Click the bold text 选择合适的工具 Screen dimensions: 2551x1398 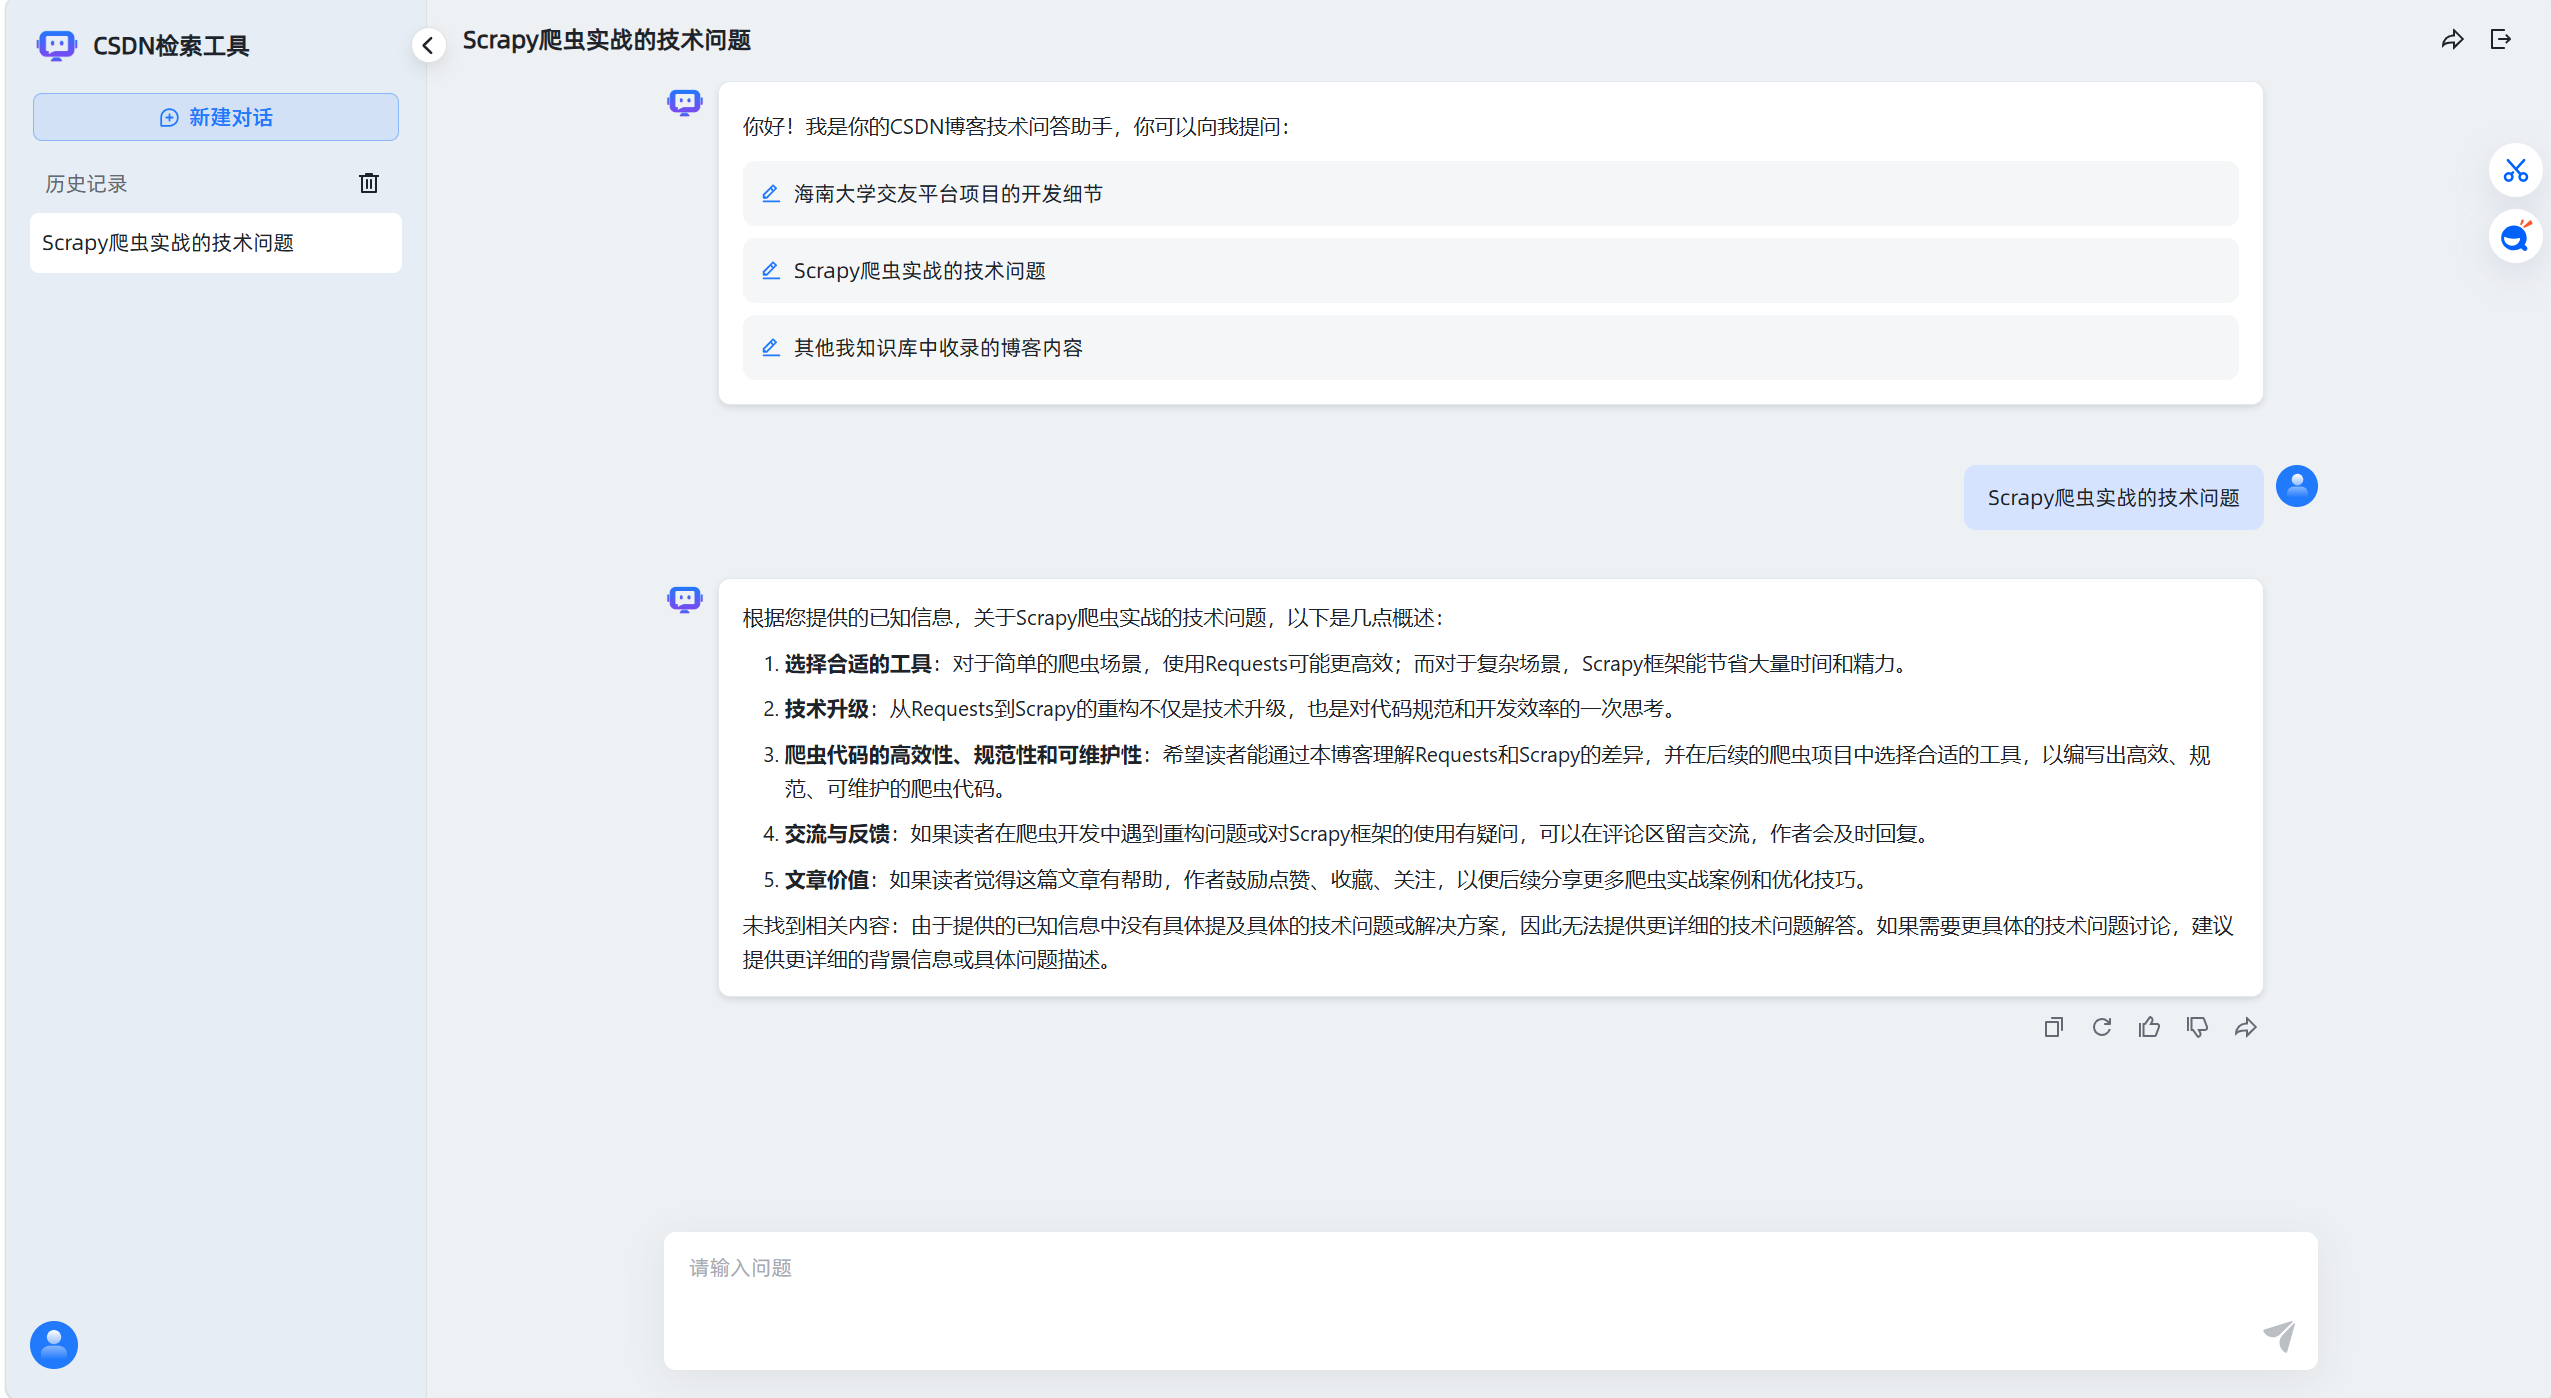click(x=857, y=664)
